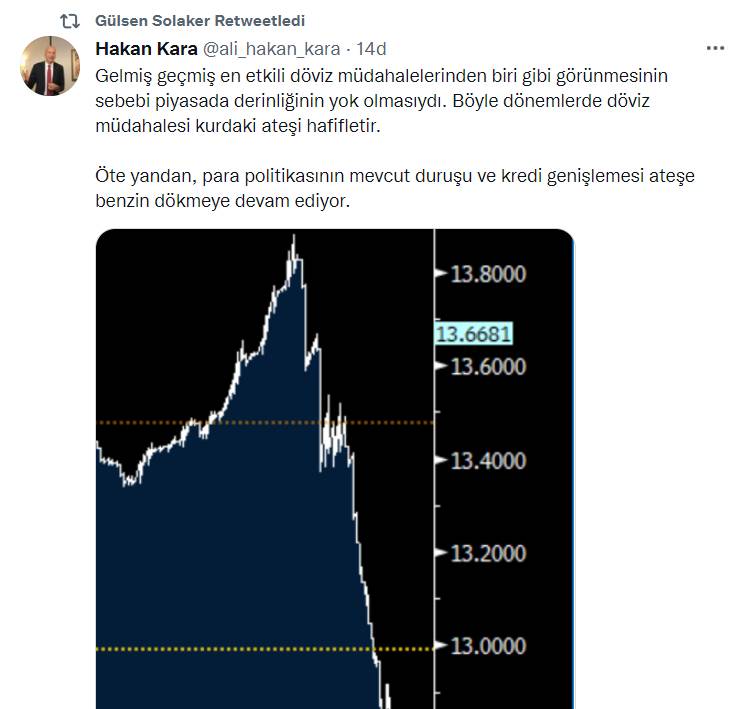Viewport: 743px width, 709px height.
Task: Open the three-dot more options menu
Action: [715, 48]
